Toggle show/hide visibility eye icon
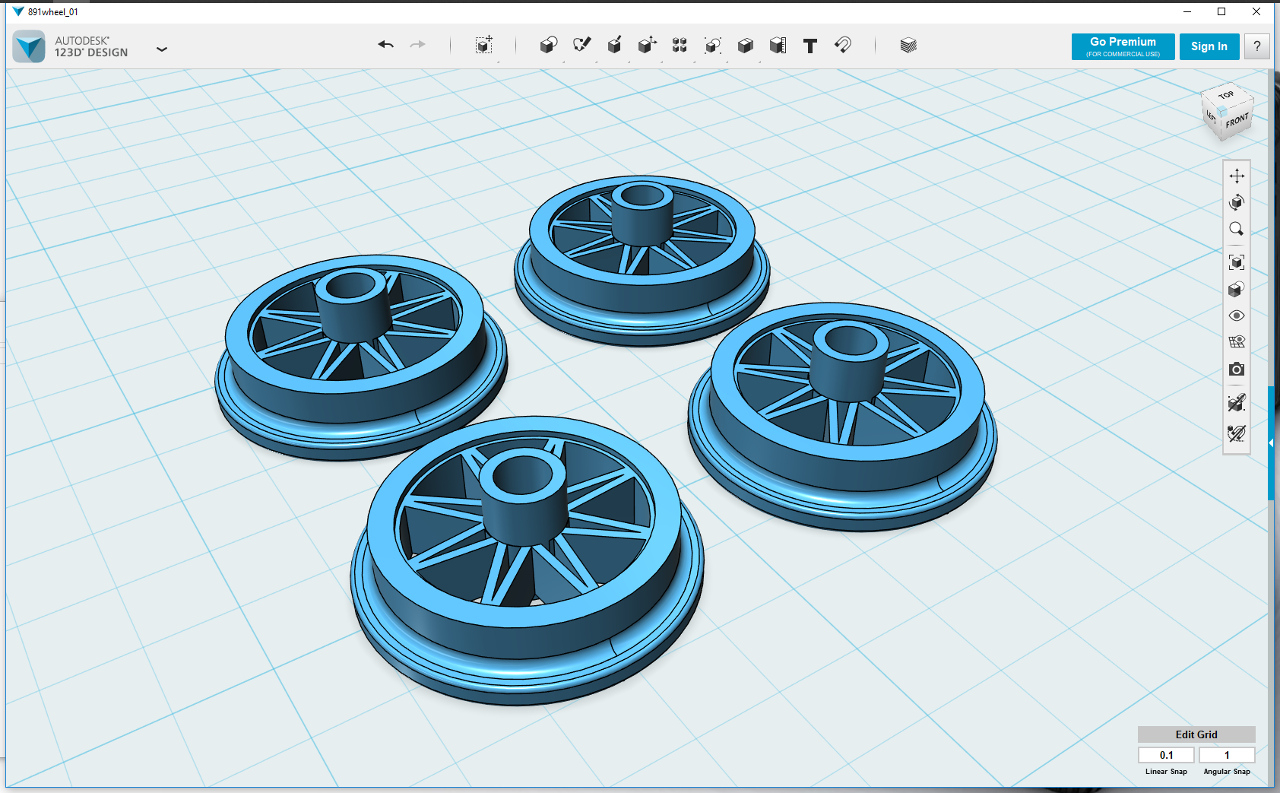The image size is (1280, 793). 1237,316
